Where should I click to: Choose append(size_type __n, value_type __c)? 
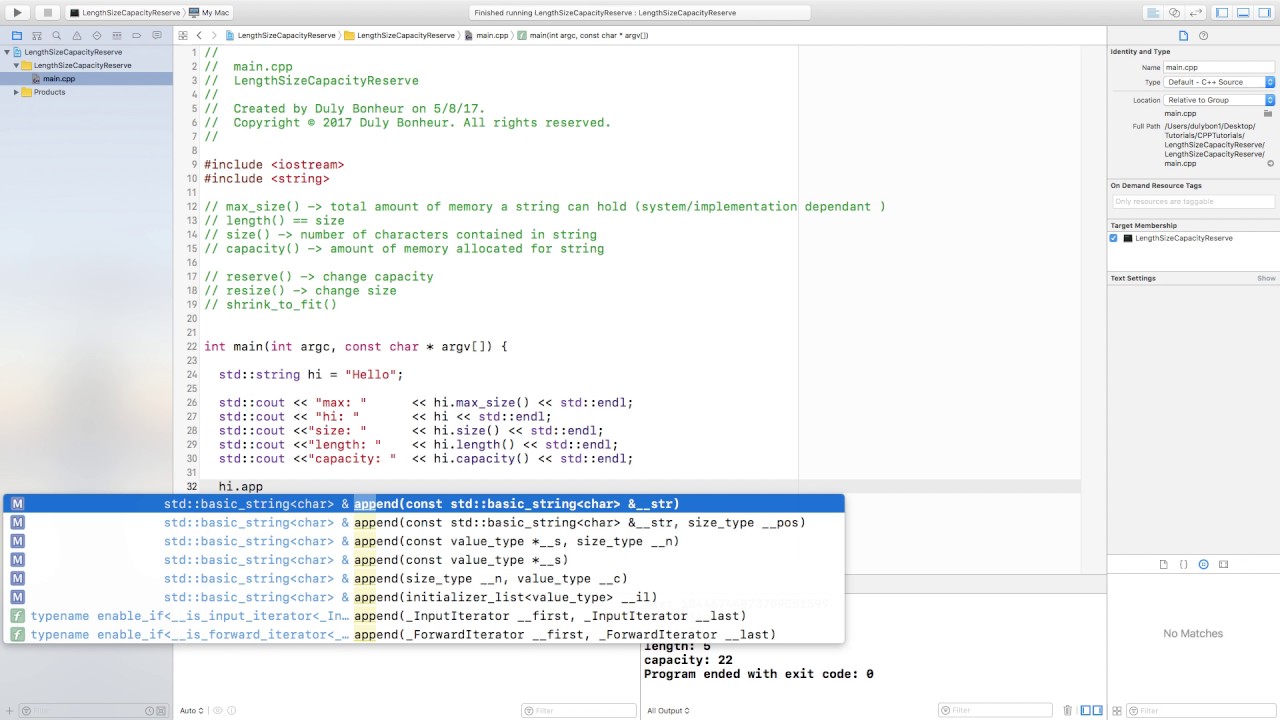tap(424, 579)
